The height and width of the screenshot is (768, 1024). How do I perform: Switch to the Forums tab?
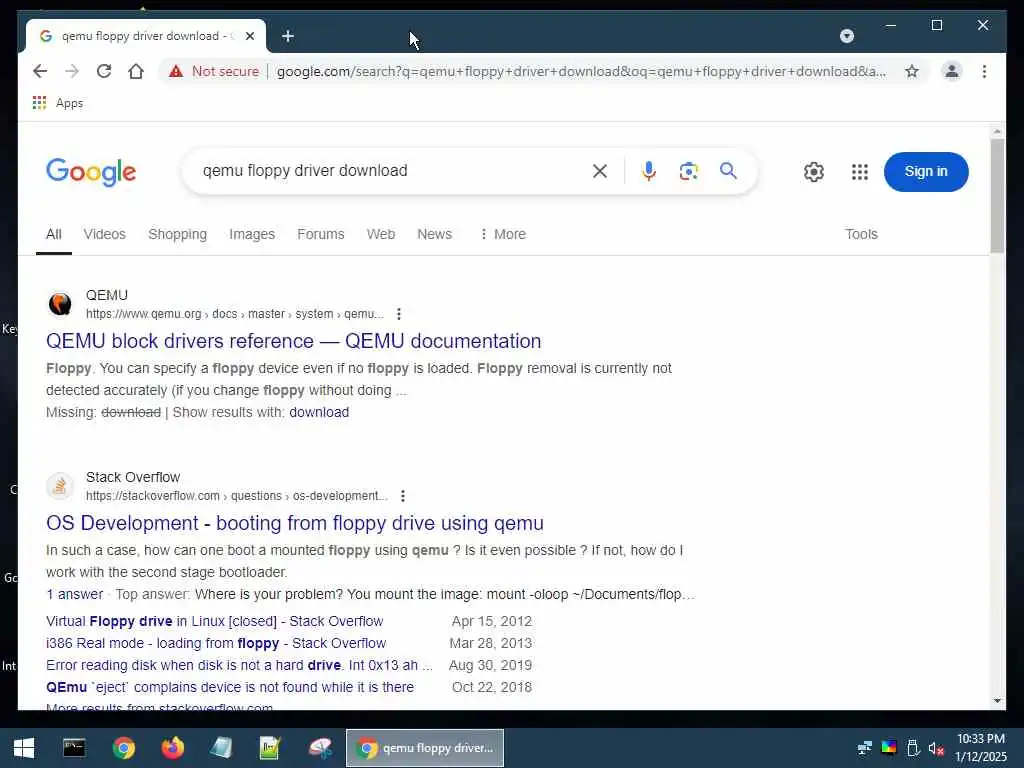coord(320,234)
